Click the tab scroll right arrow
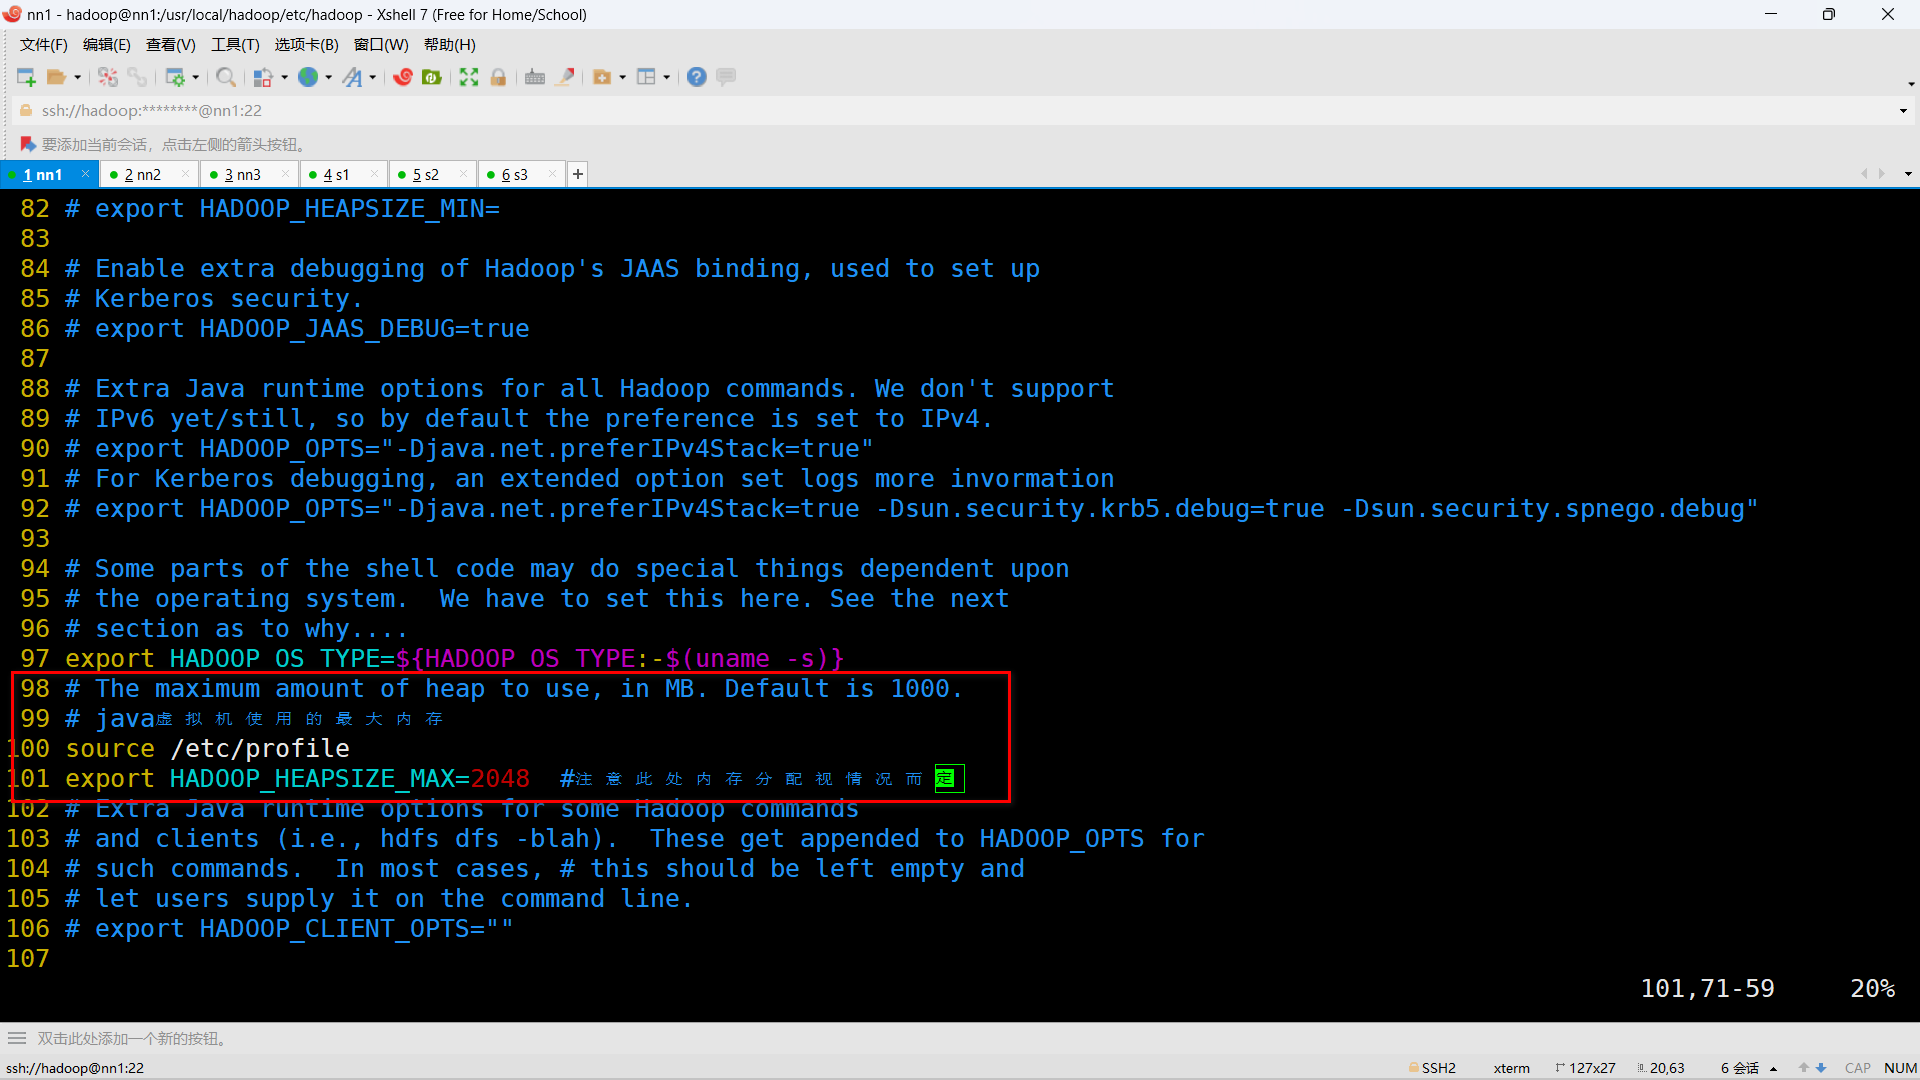The image size is (1920, 1080). 1882,174
